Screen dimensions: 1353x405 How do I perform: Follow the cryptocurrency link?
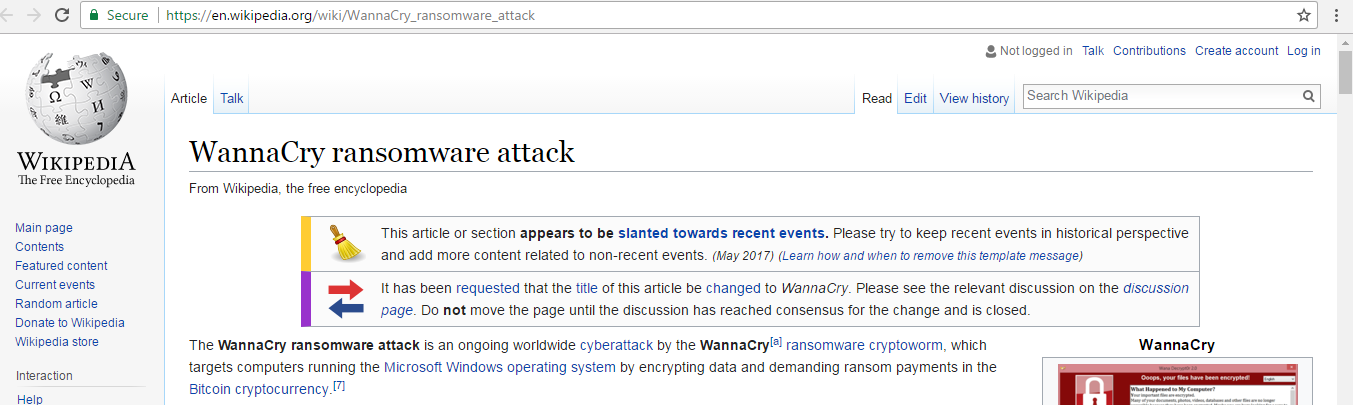coord(282,389)
